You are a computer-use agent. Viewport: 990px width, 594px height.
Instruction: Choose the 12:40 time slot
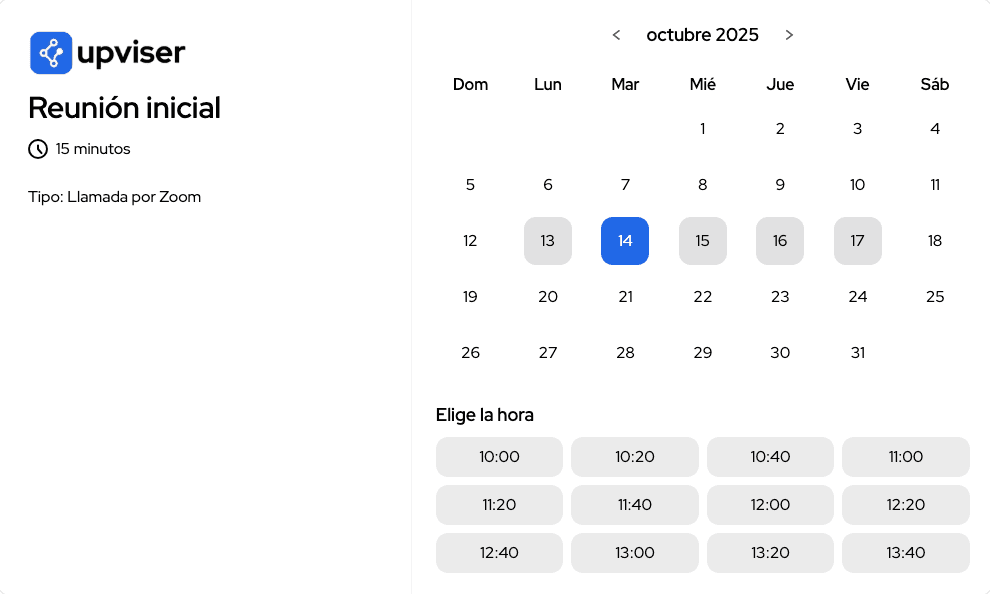[x=499, y=552]
